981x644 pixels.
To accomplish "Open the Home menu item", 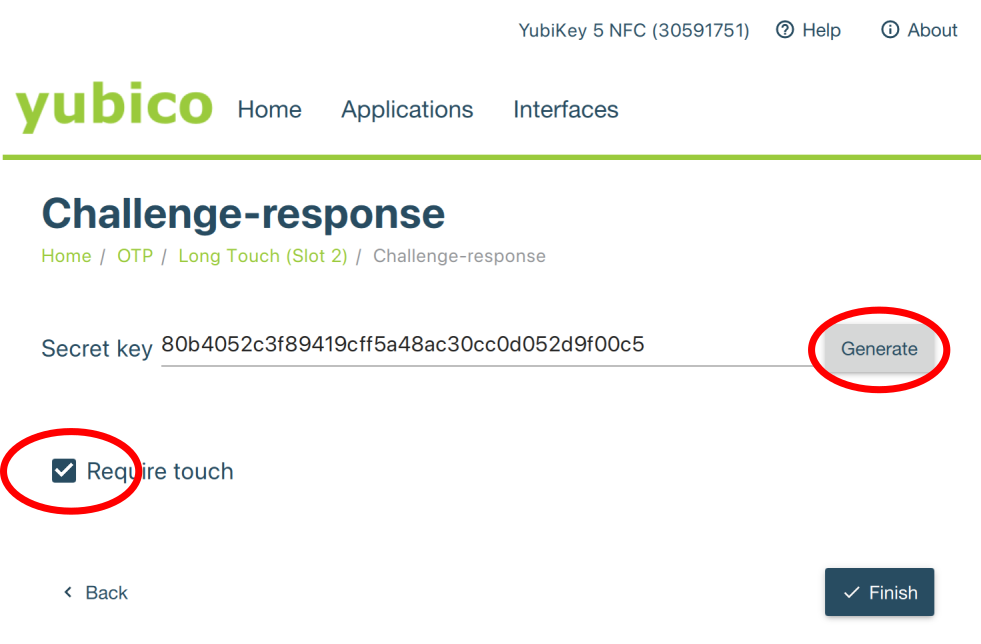I will click(269, 110).
